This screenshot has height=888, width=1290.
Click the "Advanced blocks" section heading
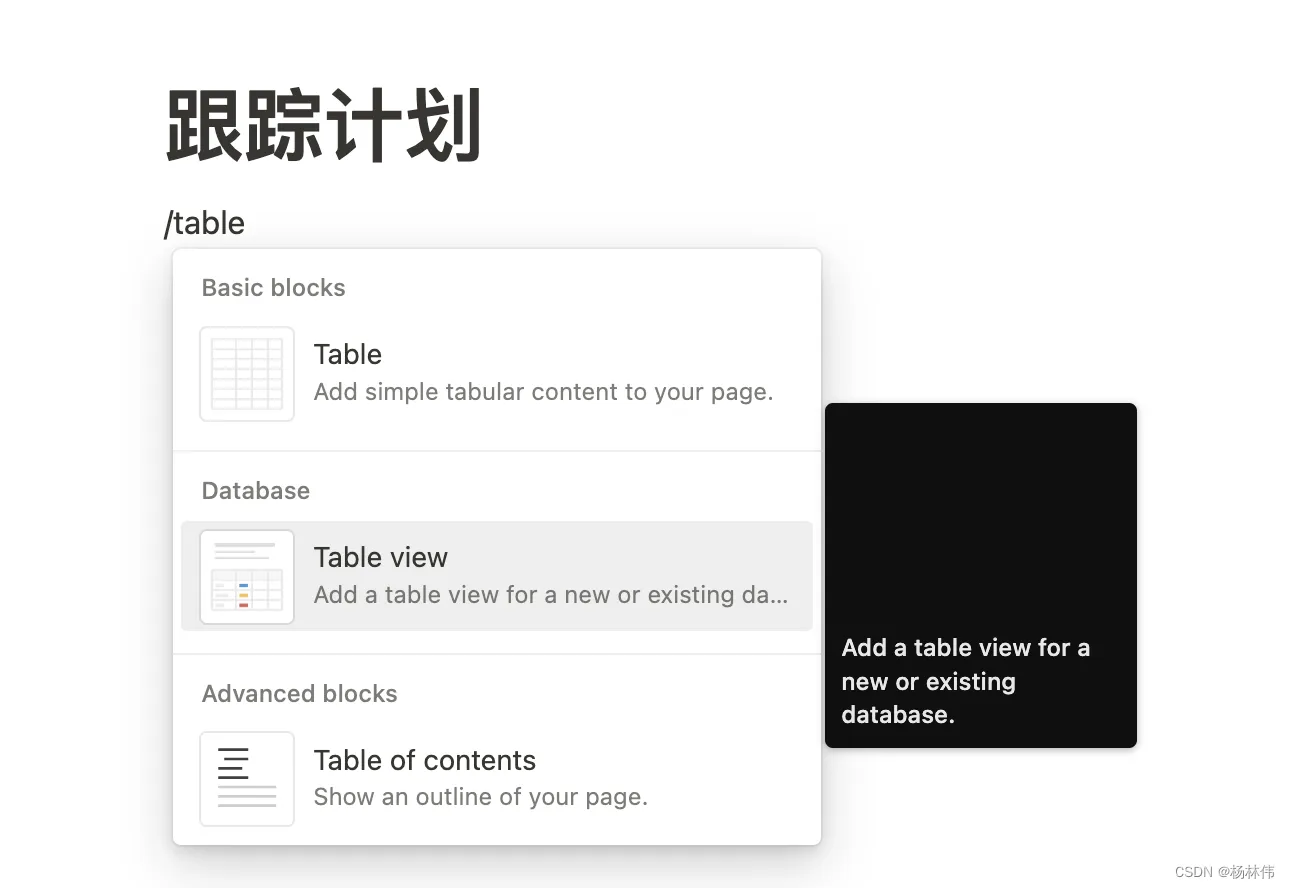[299, 694]
